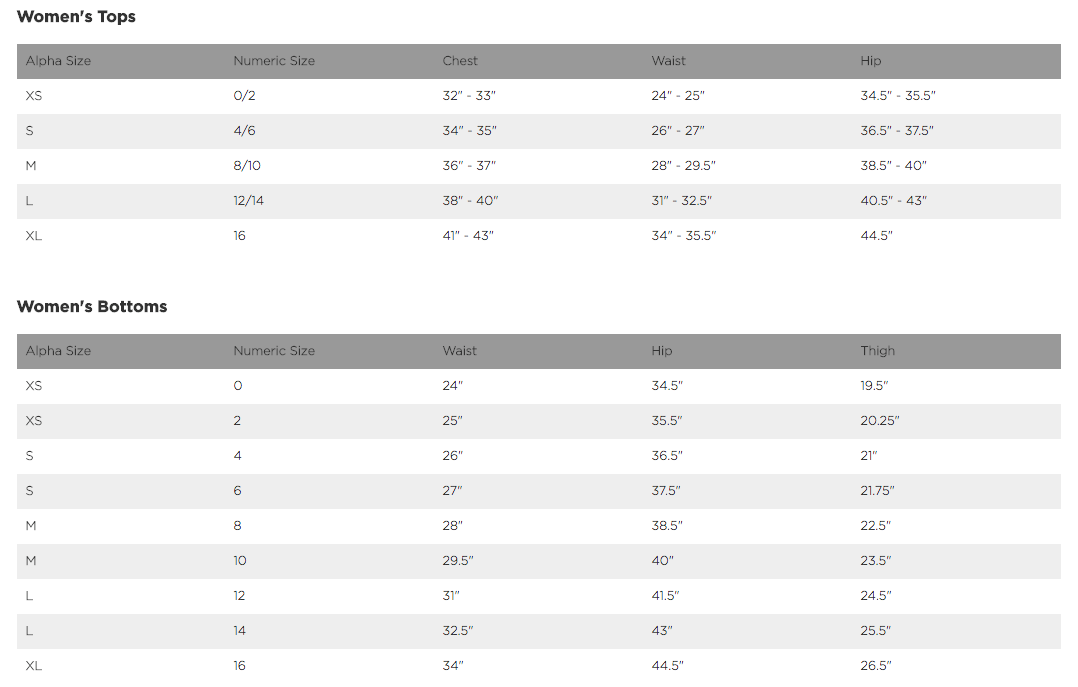Click the Hip header in Tops table

coord(870,61)
